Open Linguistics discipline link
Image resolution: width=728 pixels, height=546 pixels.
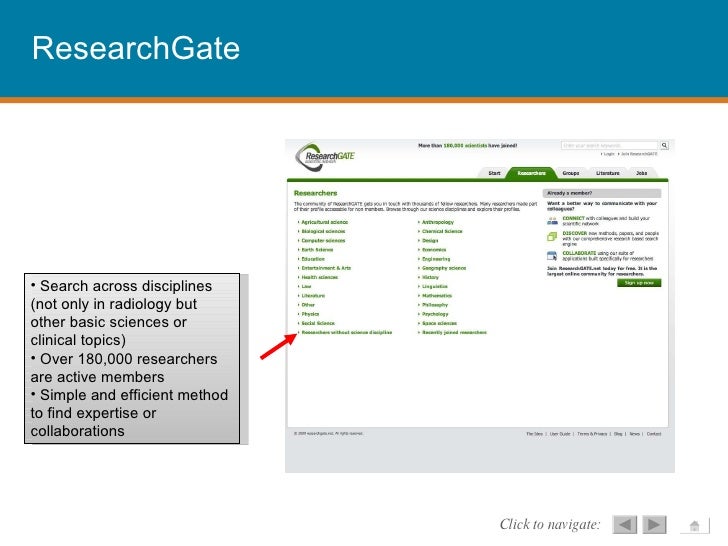click(435, 286)
